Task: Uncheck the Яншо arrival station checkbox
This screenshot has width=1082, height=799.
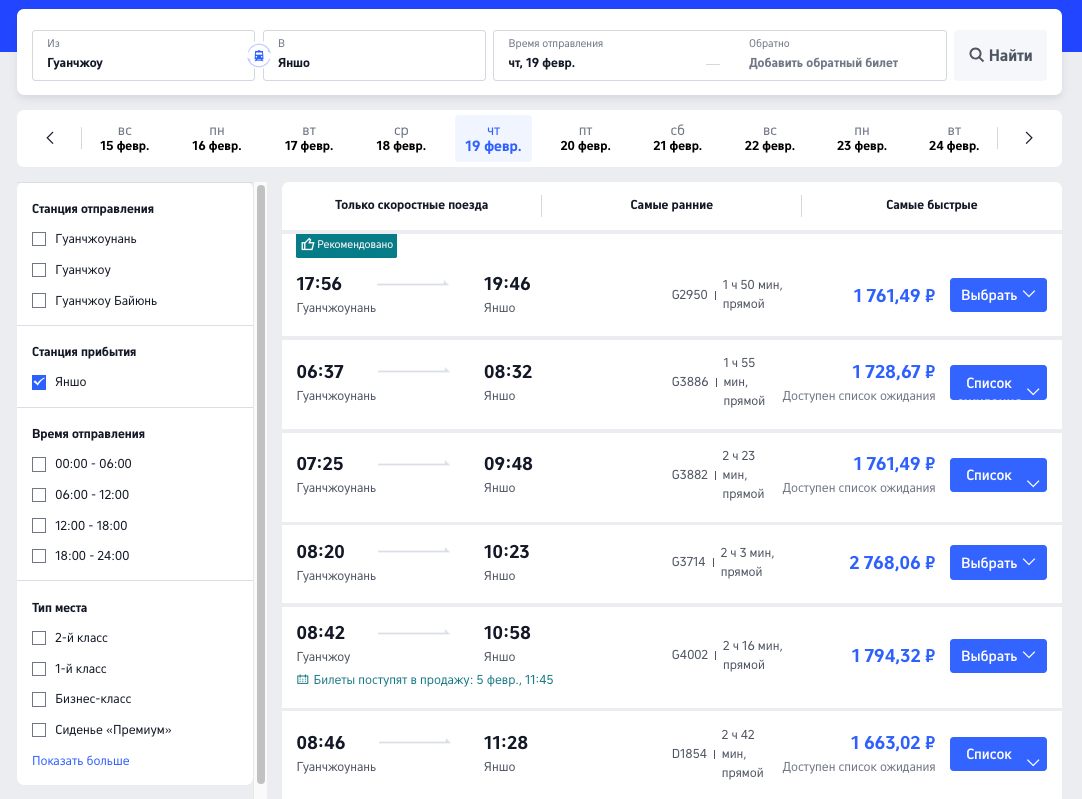Action: (x=40, y=382)
